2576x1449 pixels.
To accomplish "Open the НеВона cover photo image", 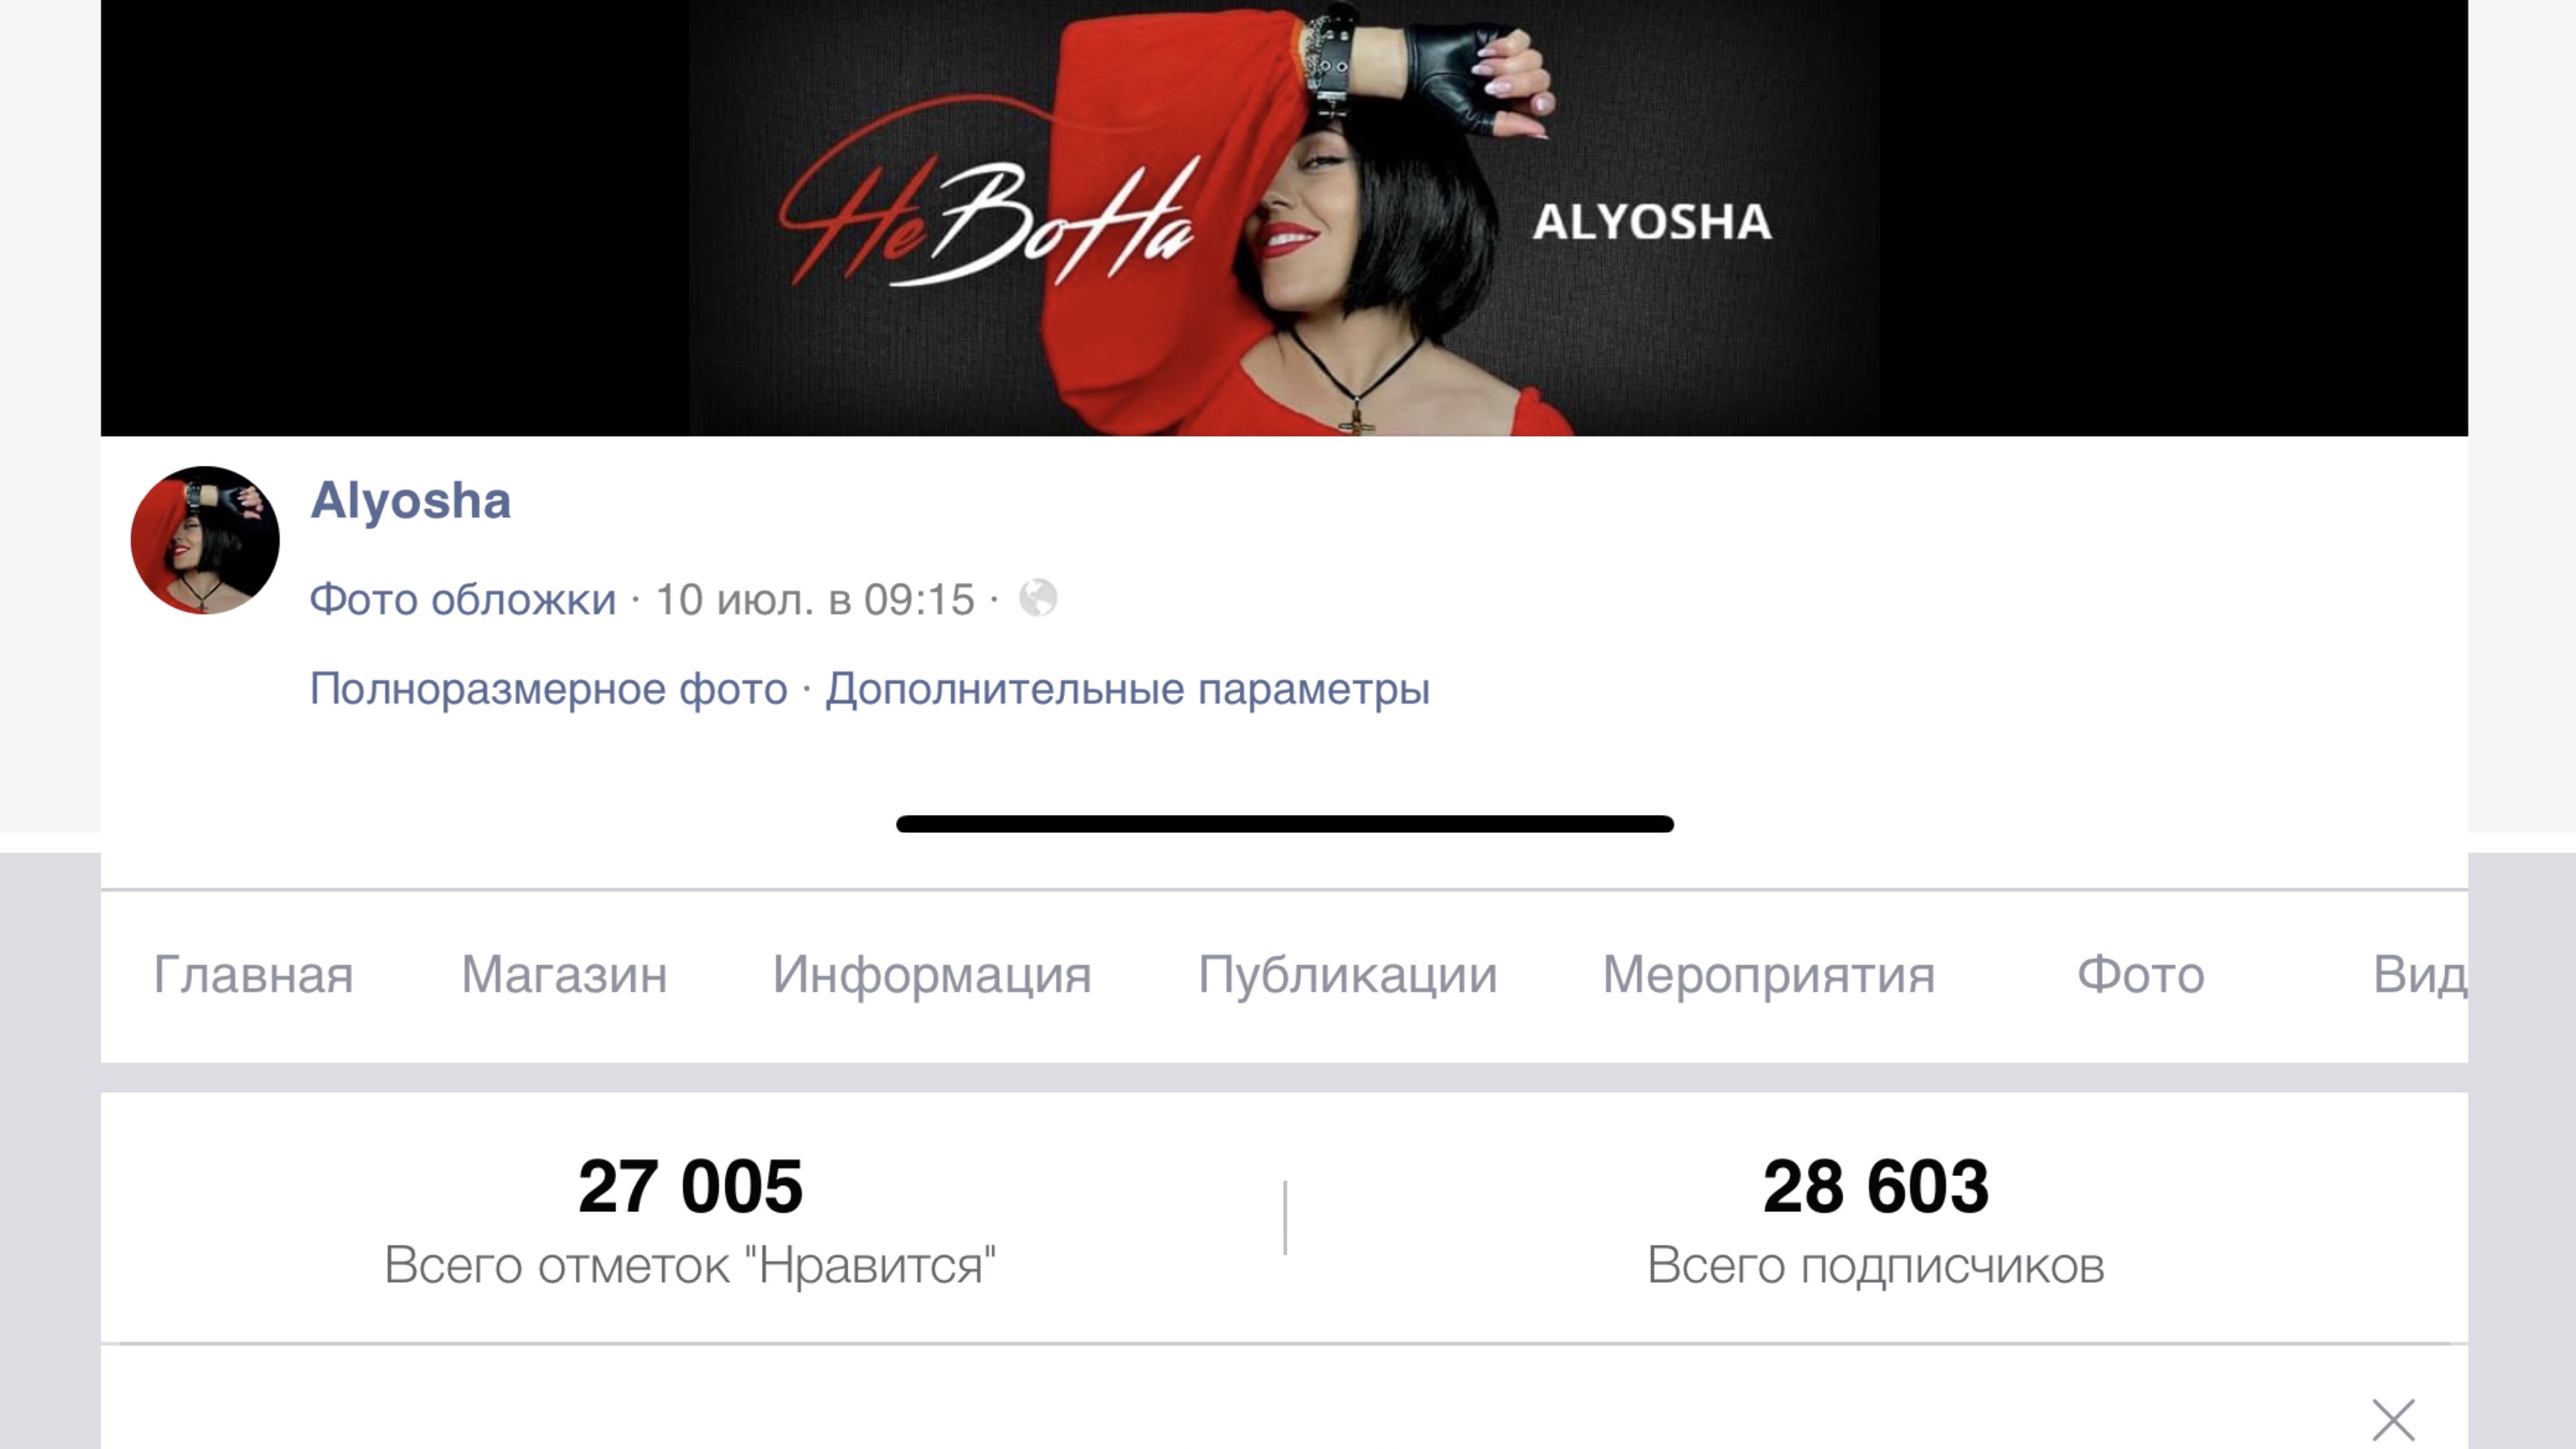I will coord(1284,217).
